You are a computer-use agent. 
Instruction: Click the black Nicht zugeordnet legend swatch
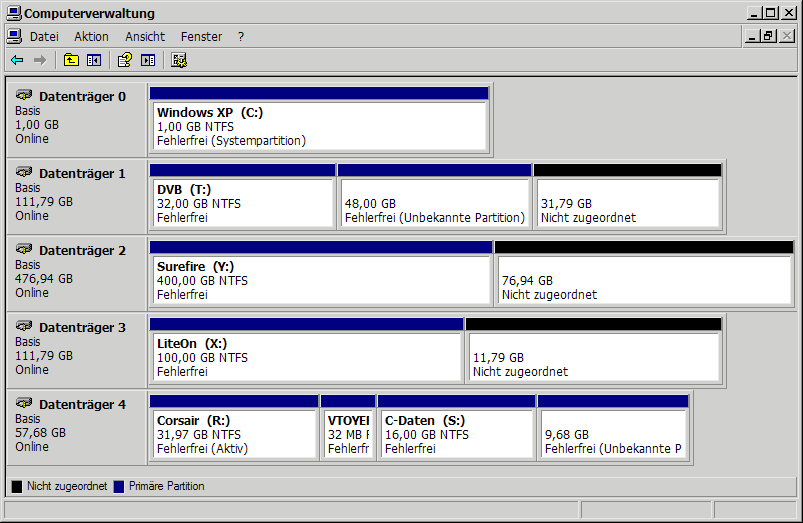click(17, 486)
